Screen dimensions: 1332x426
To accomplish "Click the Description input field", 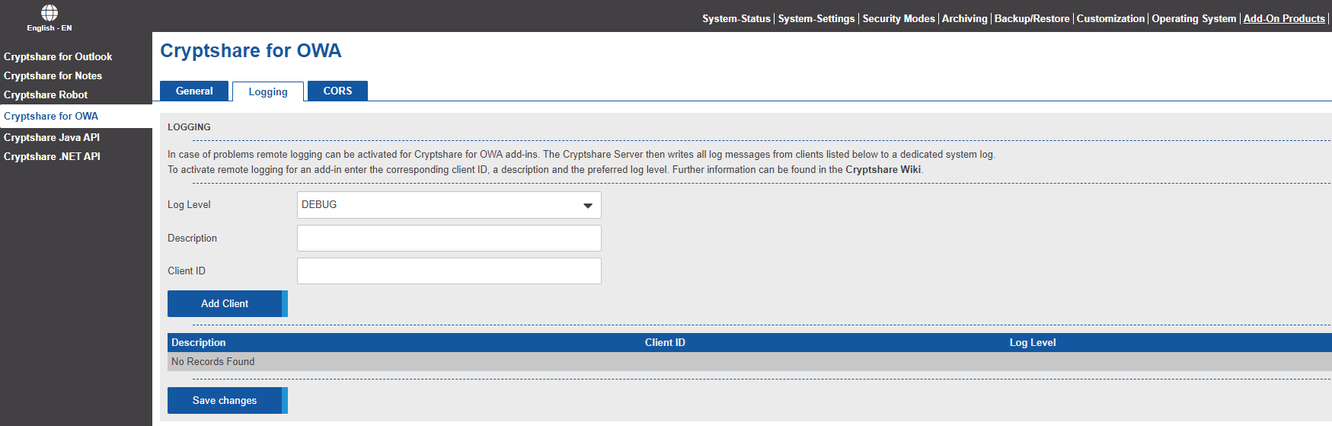I will [449, 238].
